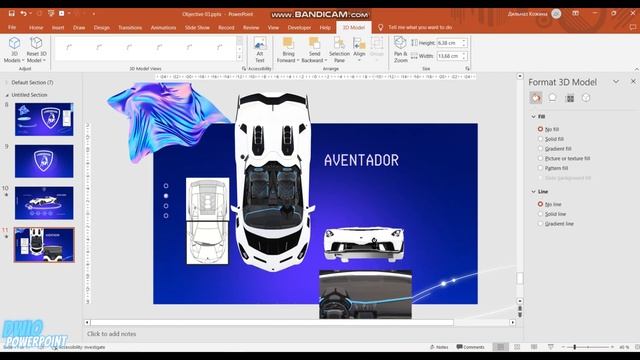Click the zoom out minus button
This screenshot has width=640, height=360.
(563, 347)
